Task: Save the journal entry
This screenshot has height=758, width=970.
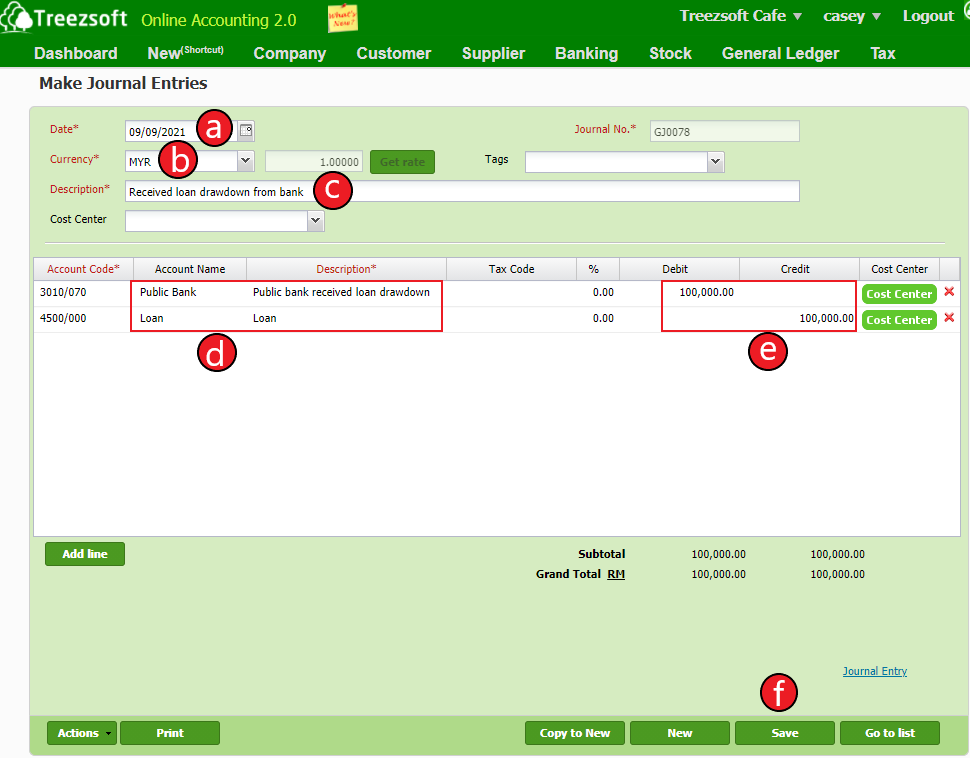Action: (x=784, y=733)
